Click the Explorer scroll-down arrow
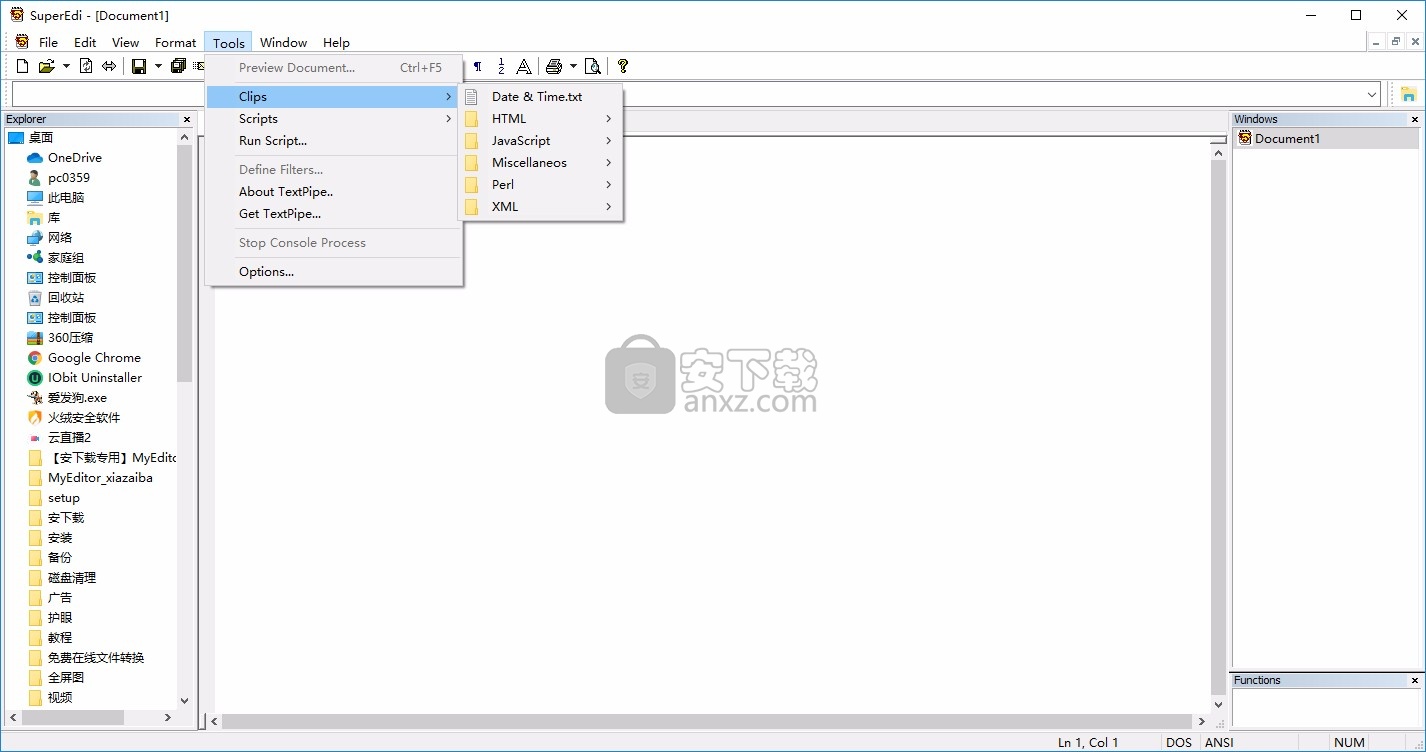Image resolution: width=1426 pixels, height=752 pixels. (184, 701)
